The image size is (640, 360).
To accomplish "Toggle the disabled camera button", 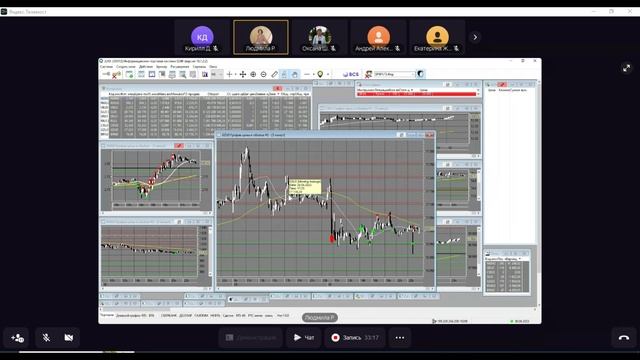I will [x=69, y=338].
